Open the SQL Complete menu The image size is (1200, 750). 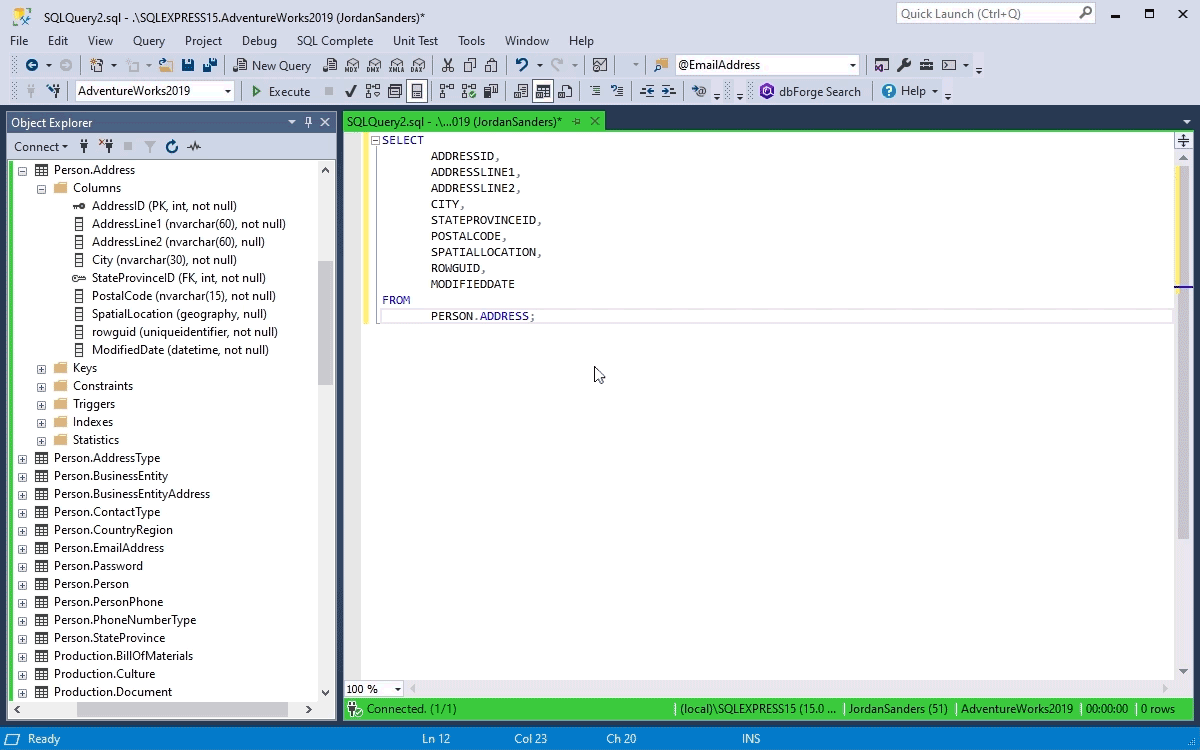tap(334, 41)
